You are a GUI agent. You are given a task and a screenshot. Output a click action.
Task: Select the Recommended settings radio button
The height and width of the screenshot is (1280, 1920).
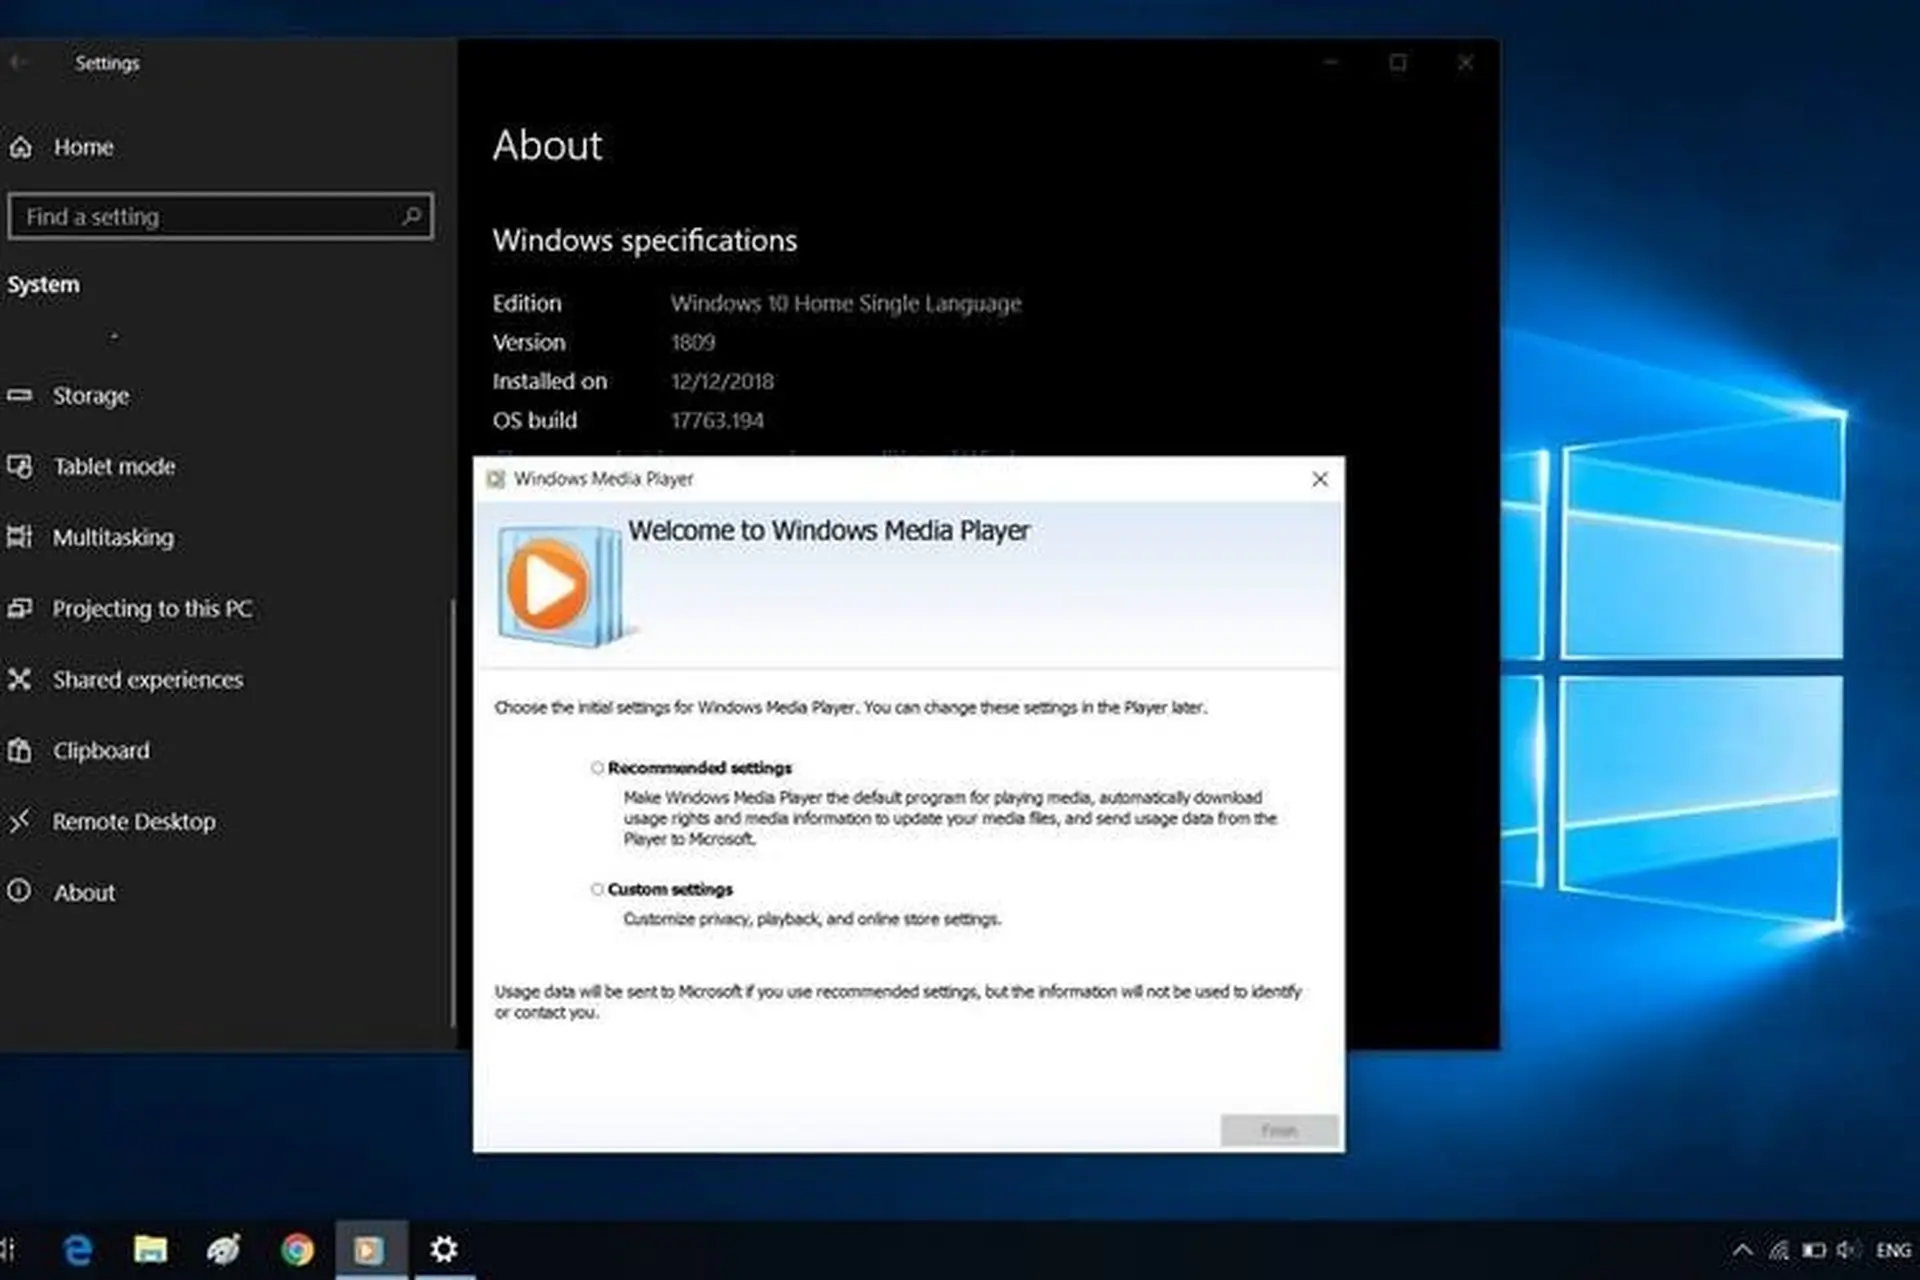[x=597, y=768]
